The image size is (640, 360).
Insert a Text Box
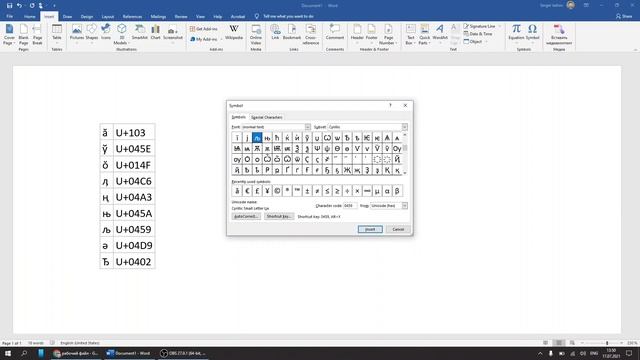(411, 34)
